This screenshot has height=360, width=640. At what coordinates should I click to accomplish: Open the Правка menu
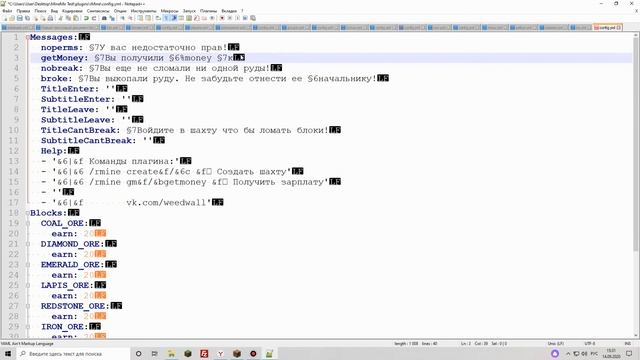23,11
